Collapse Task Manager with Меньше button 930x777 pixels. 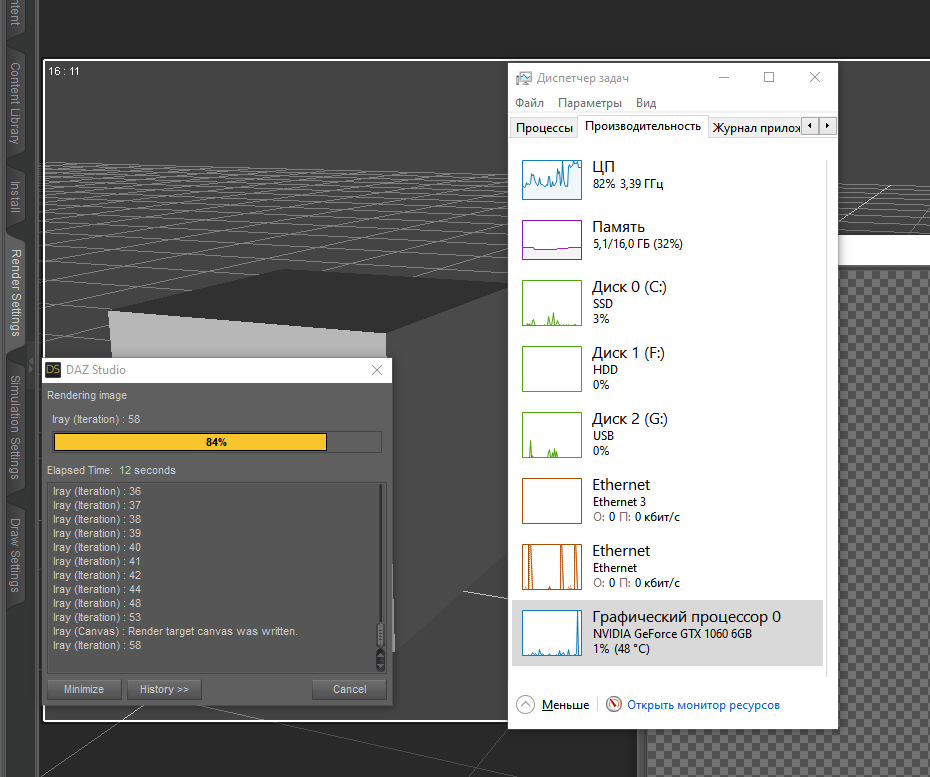565,705
